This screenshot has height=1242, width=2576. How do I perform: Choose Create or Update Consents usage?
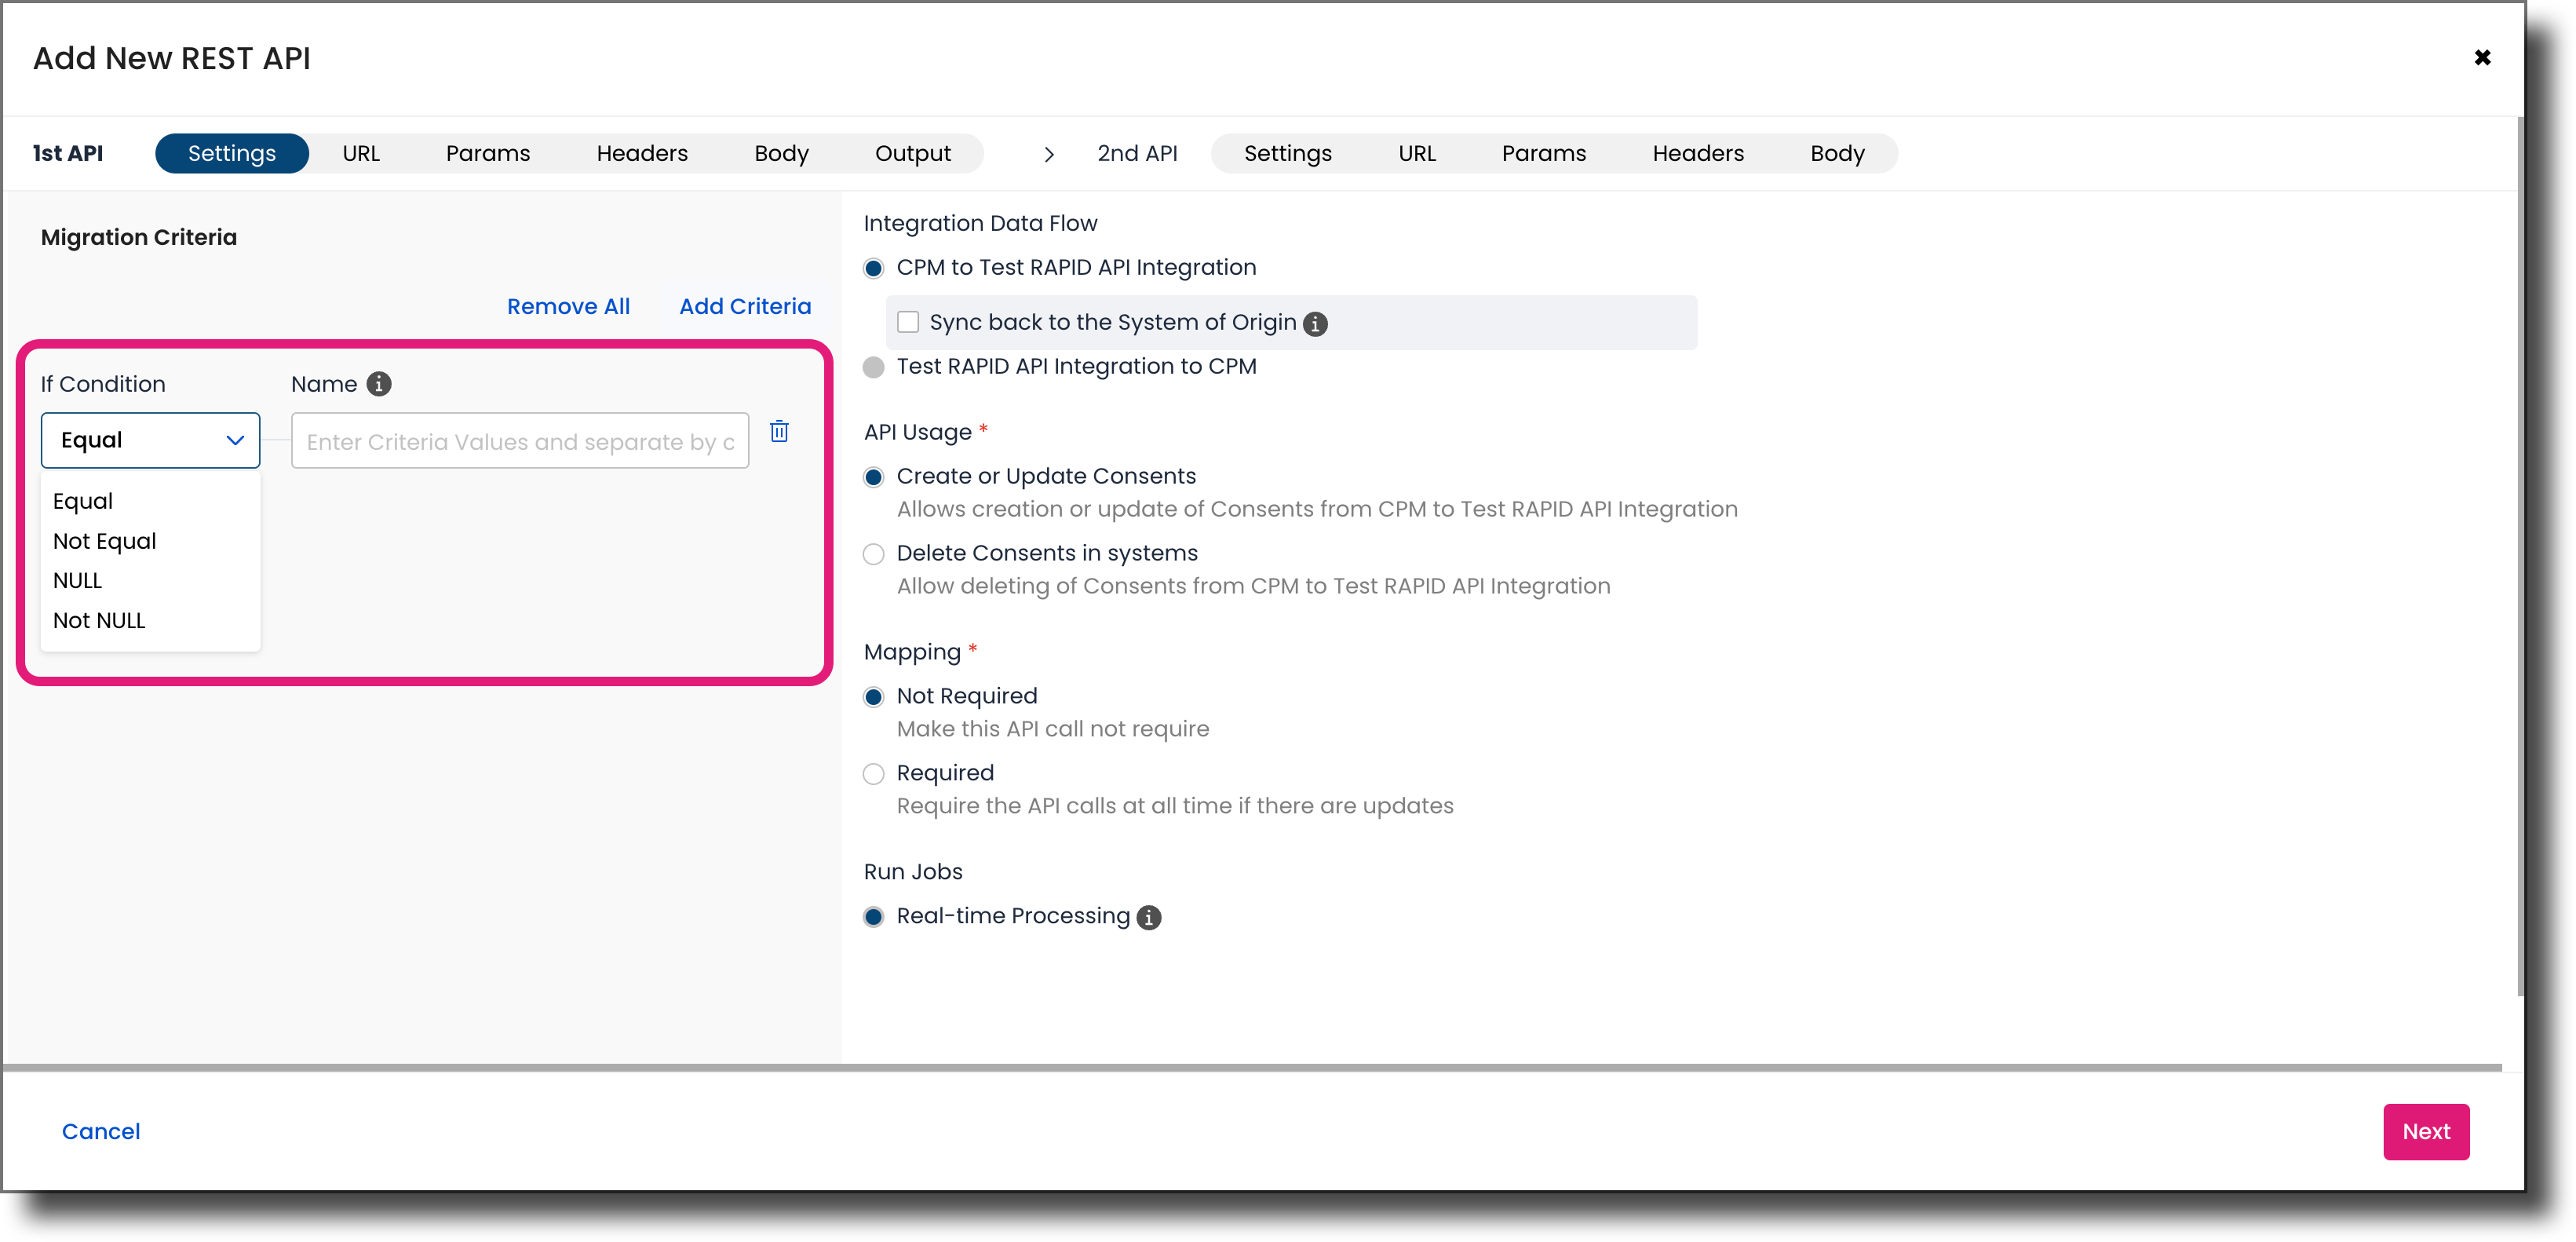(x=874, y=477)
